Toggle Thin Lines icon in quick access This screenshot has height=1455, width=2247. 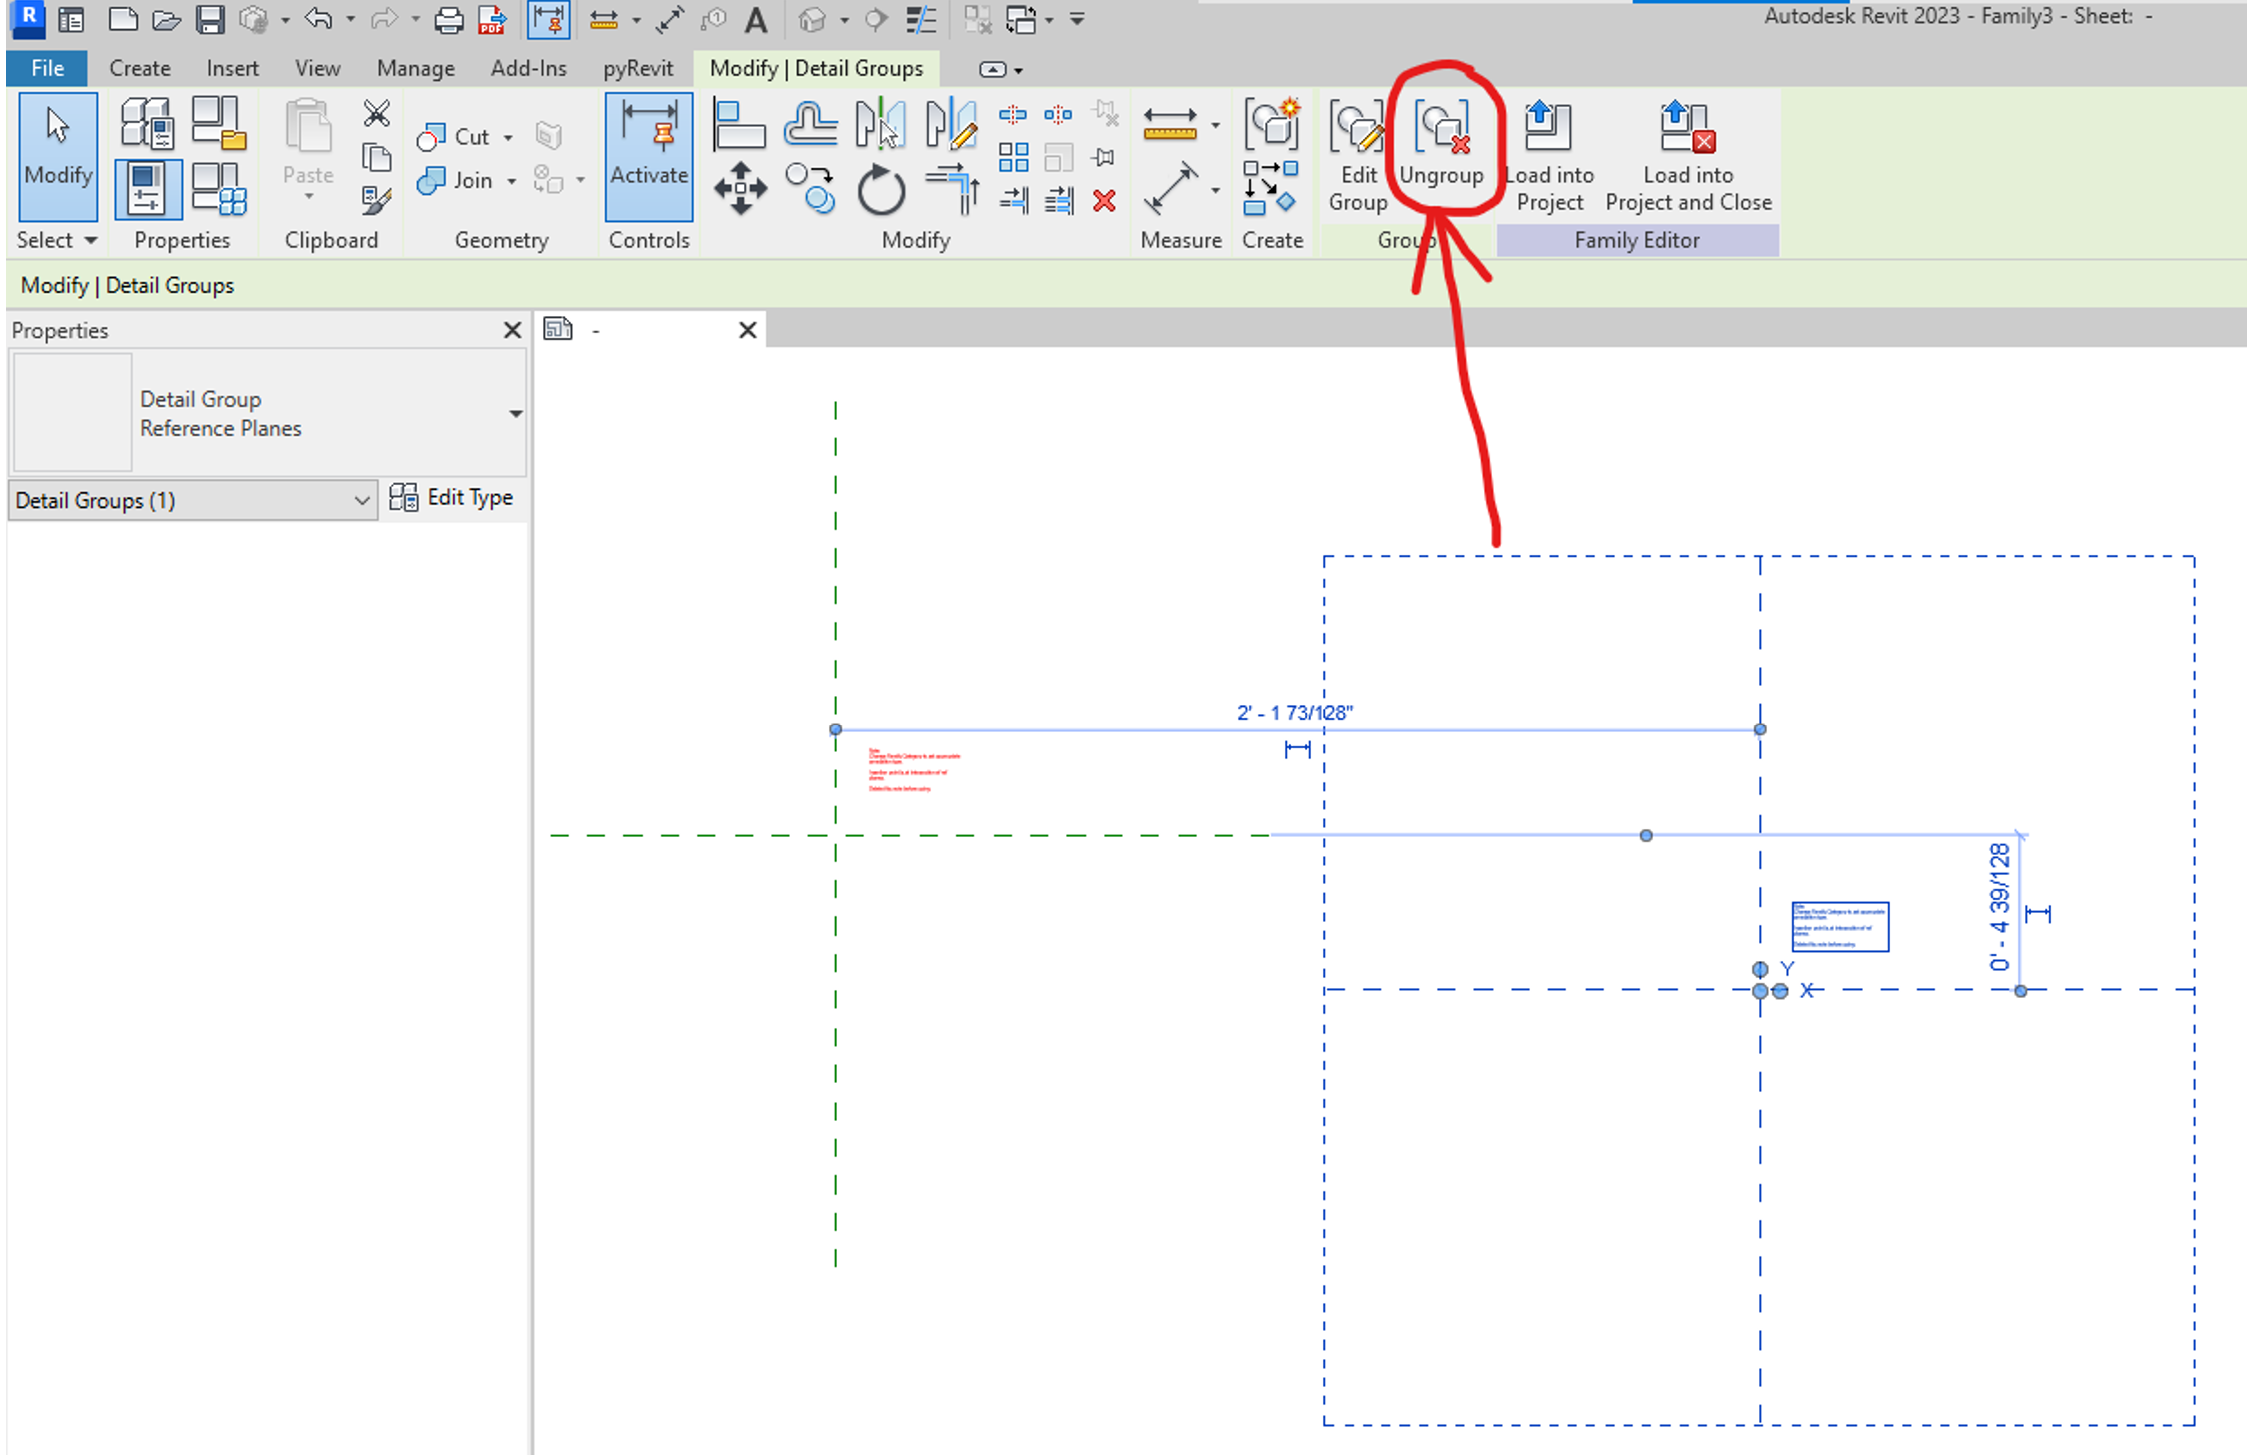pos(920,19)
